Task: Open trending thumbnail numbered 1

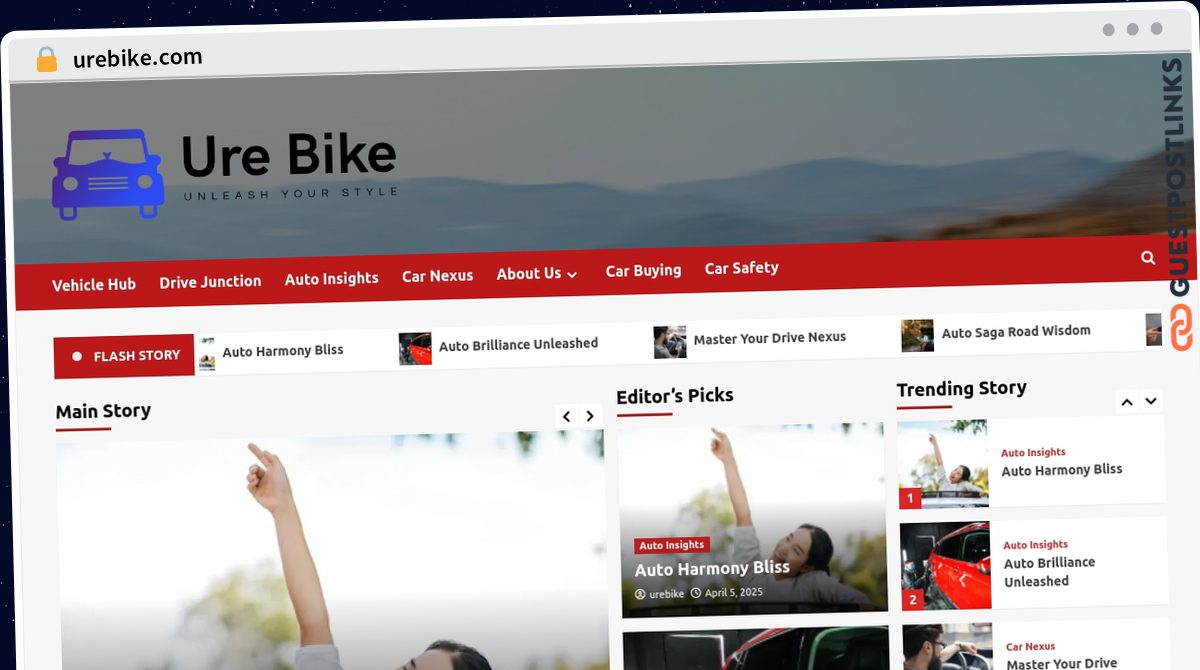Action: (x=943, y=464)
